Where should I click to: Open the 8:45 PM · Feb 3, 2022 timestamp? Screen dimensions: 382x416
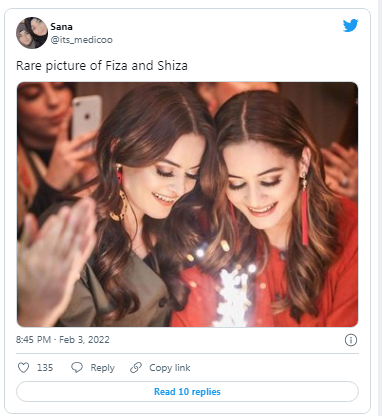63,340
